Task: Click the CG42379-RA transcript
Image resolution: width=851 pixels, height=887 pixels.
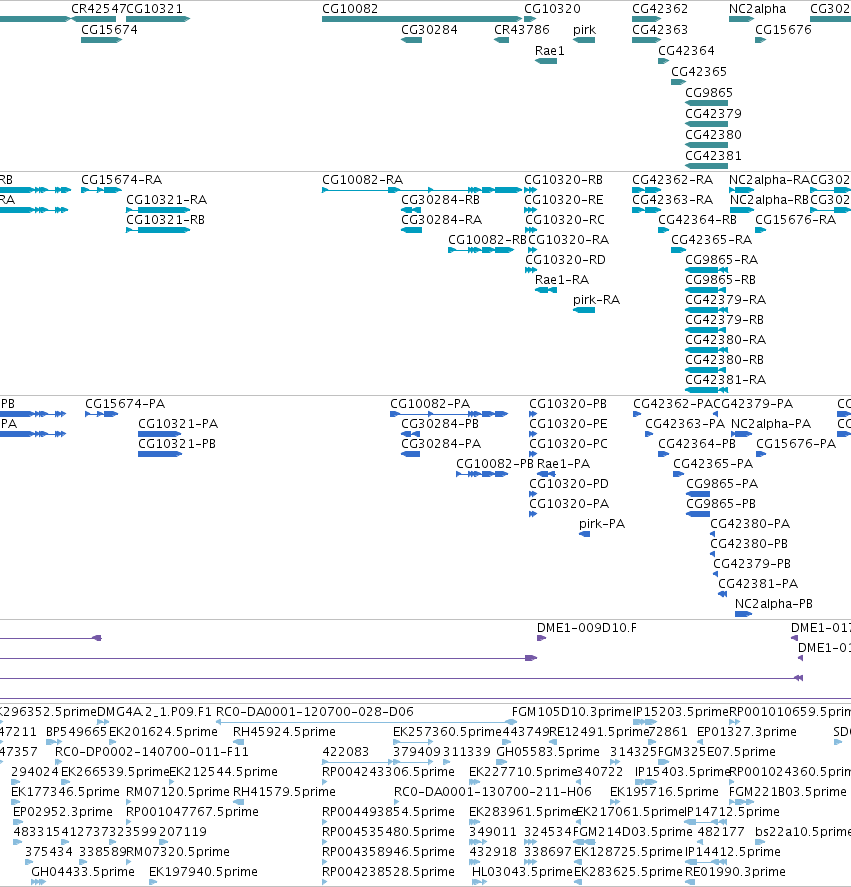Action: pyautogui.click(x=706, y=310)
